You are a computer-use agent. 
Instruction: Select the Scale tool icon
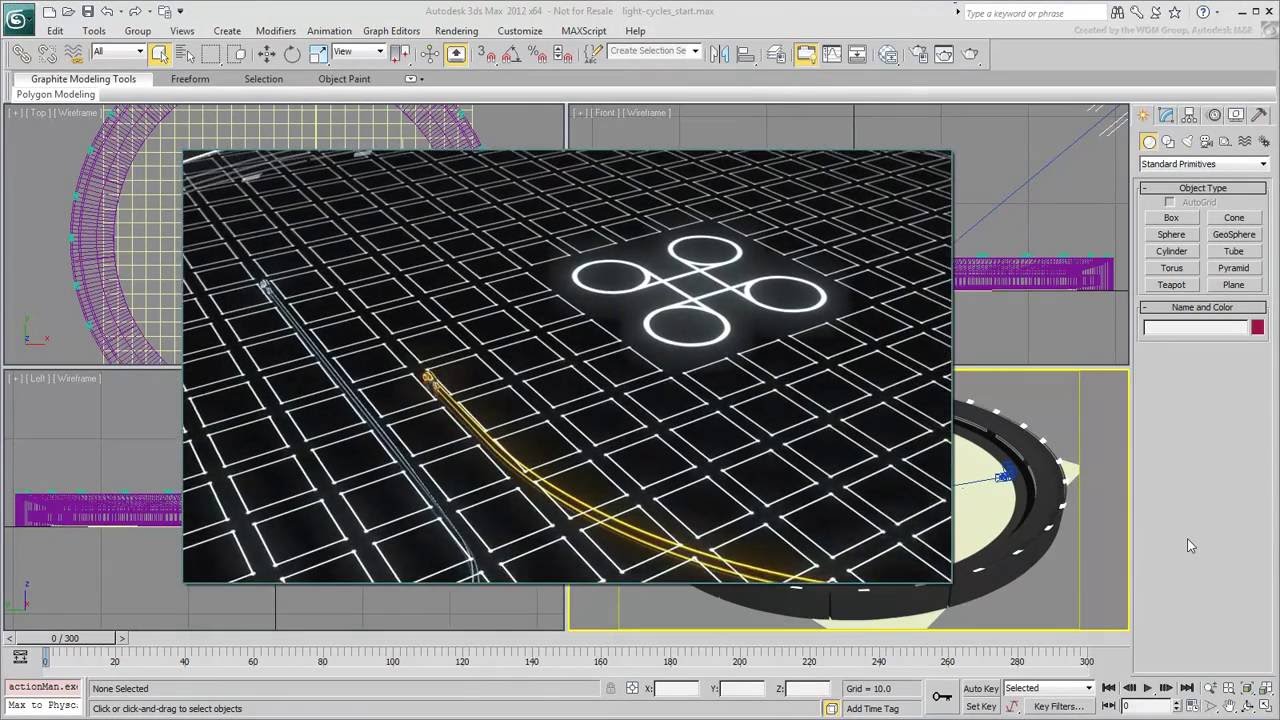coord(318,54)
